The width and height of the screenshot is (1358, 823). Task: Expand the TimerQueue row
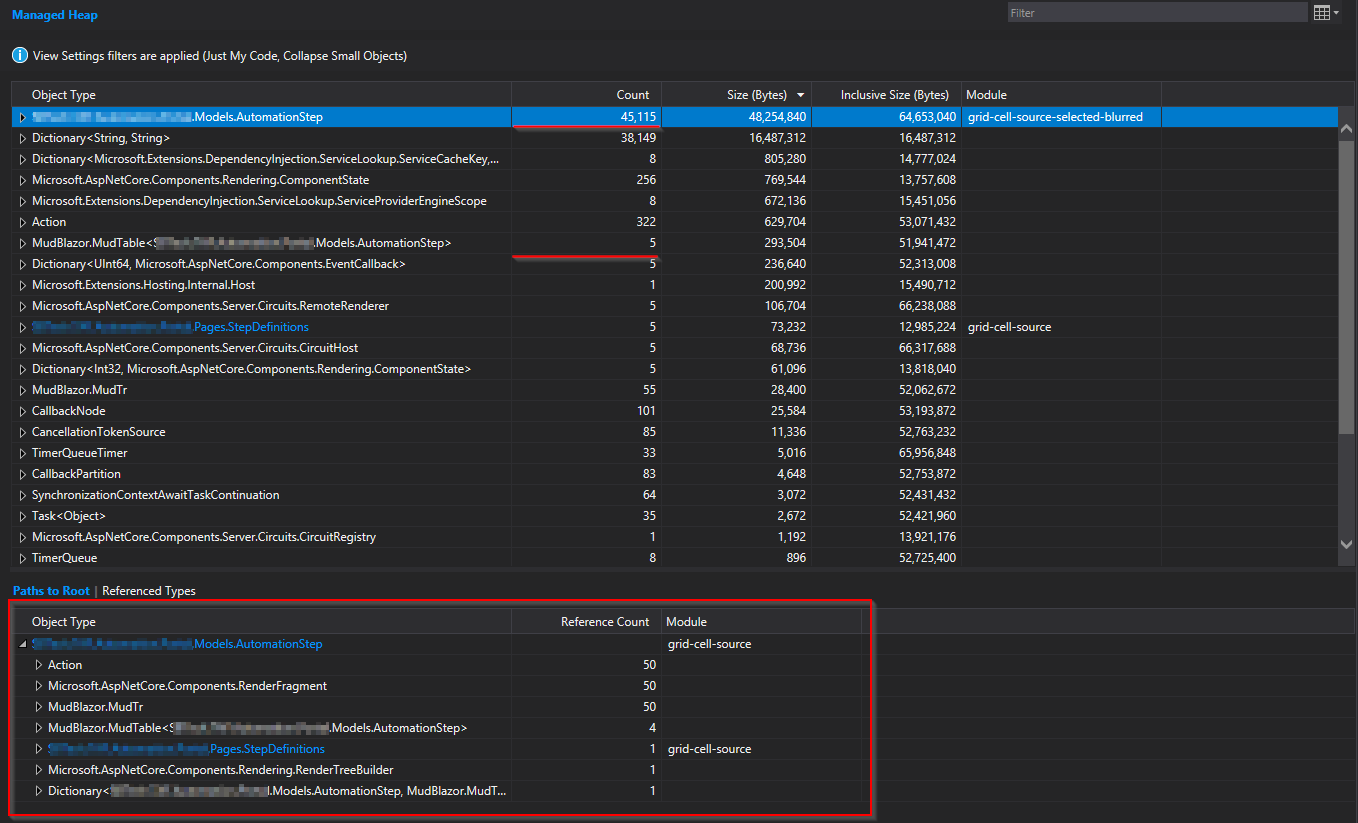(x=22, y=557)
